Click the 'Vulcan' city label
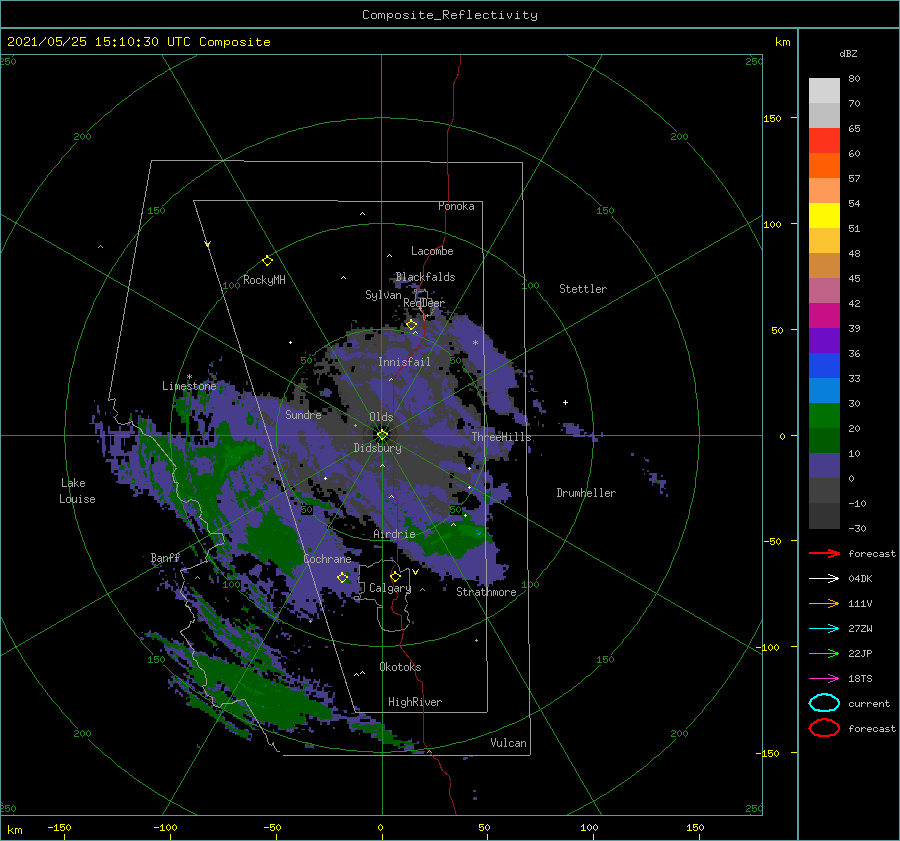Screen dimensions: 900x841 (x=509, y=743)
